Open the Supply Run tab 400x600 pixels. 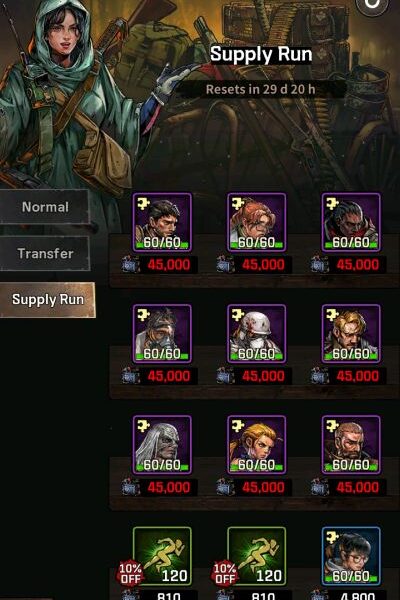(47, 300)
